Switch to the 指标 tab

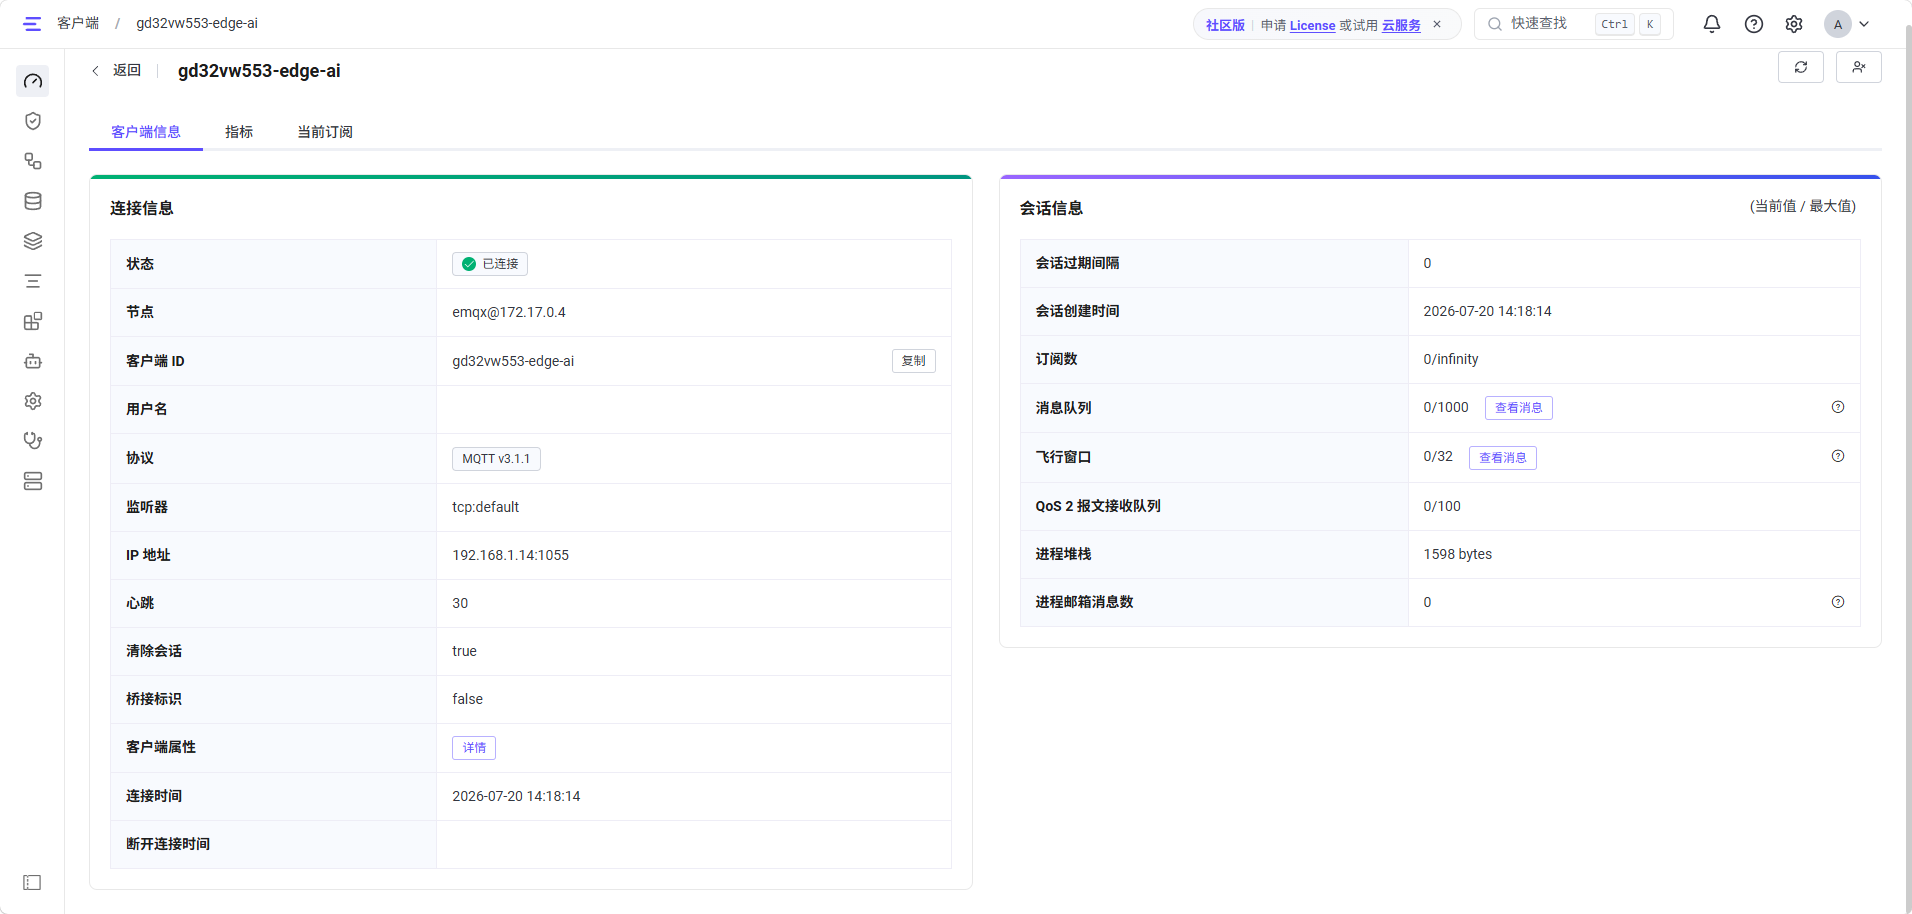click(x=239, y=132)
